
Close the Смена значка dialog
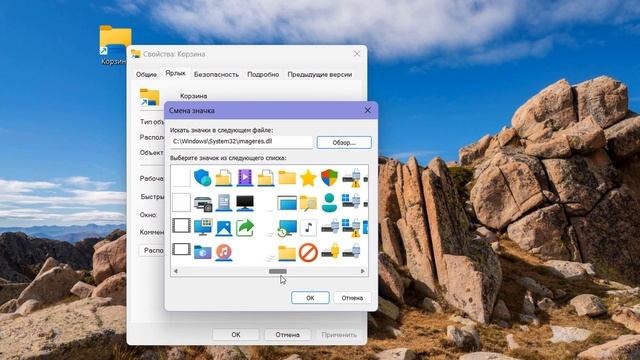click(x=367, y=110)
